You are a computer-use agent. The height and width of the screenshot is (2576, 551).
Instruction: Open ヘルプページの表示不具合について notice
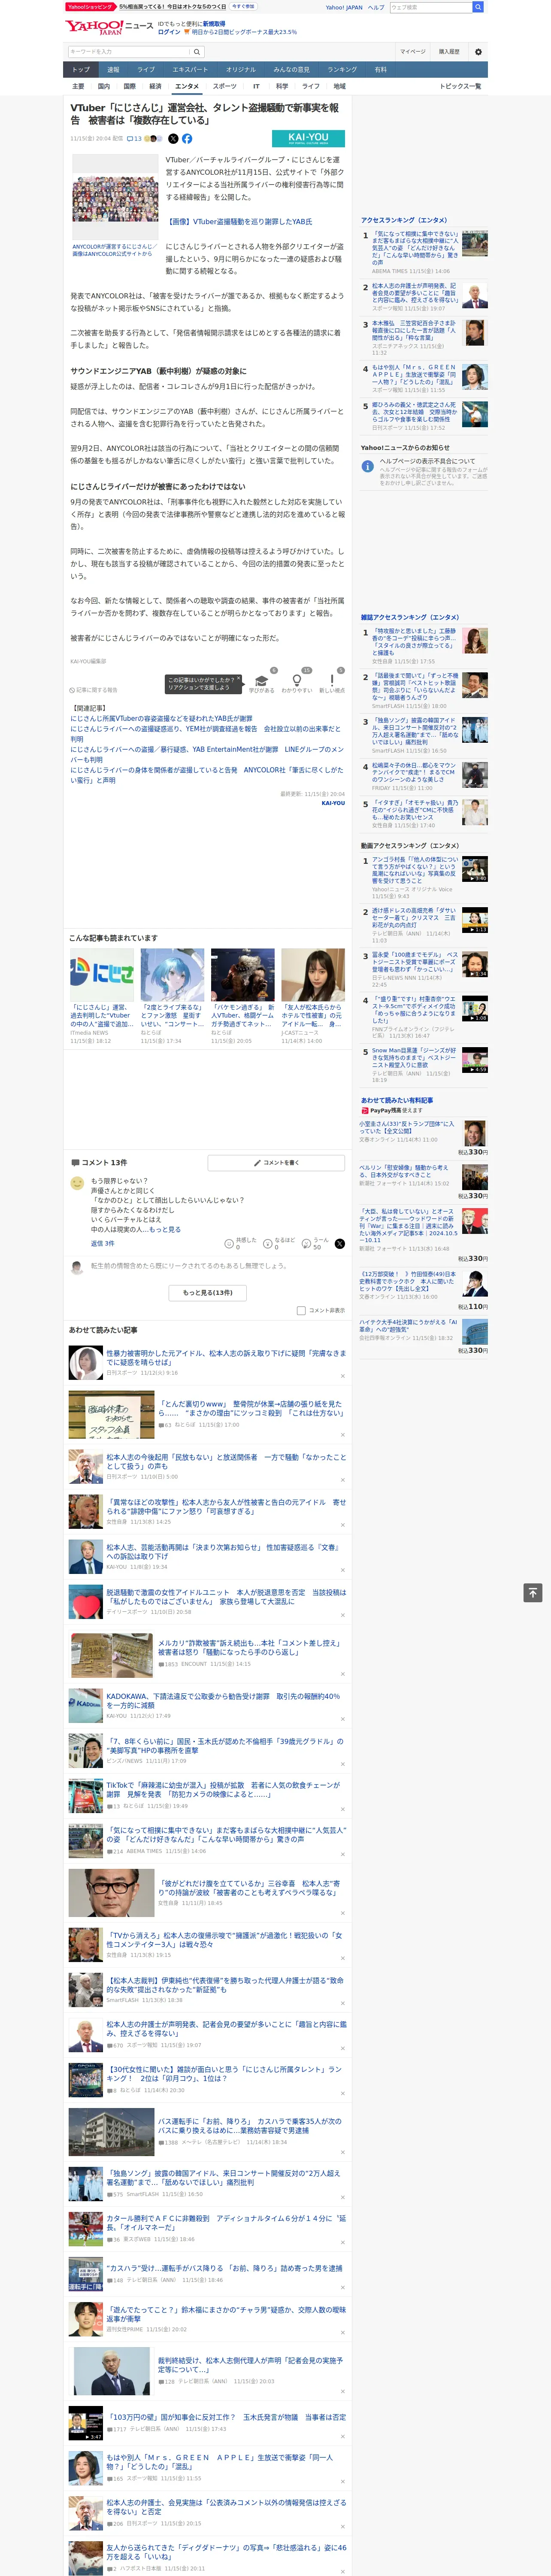[427, 461]
